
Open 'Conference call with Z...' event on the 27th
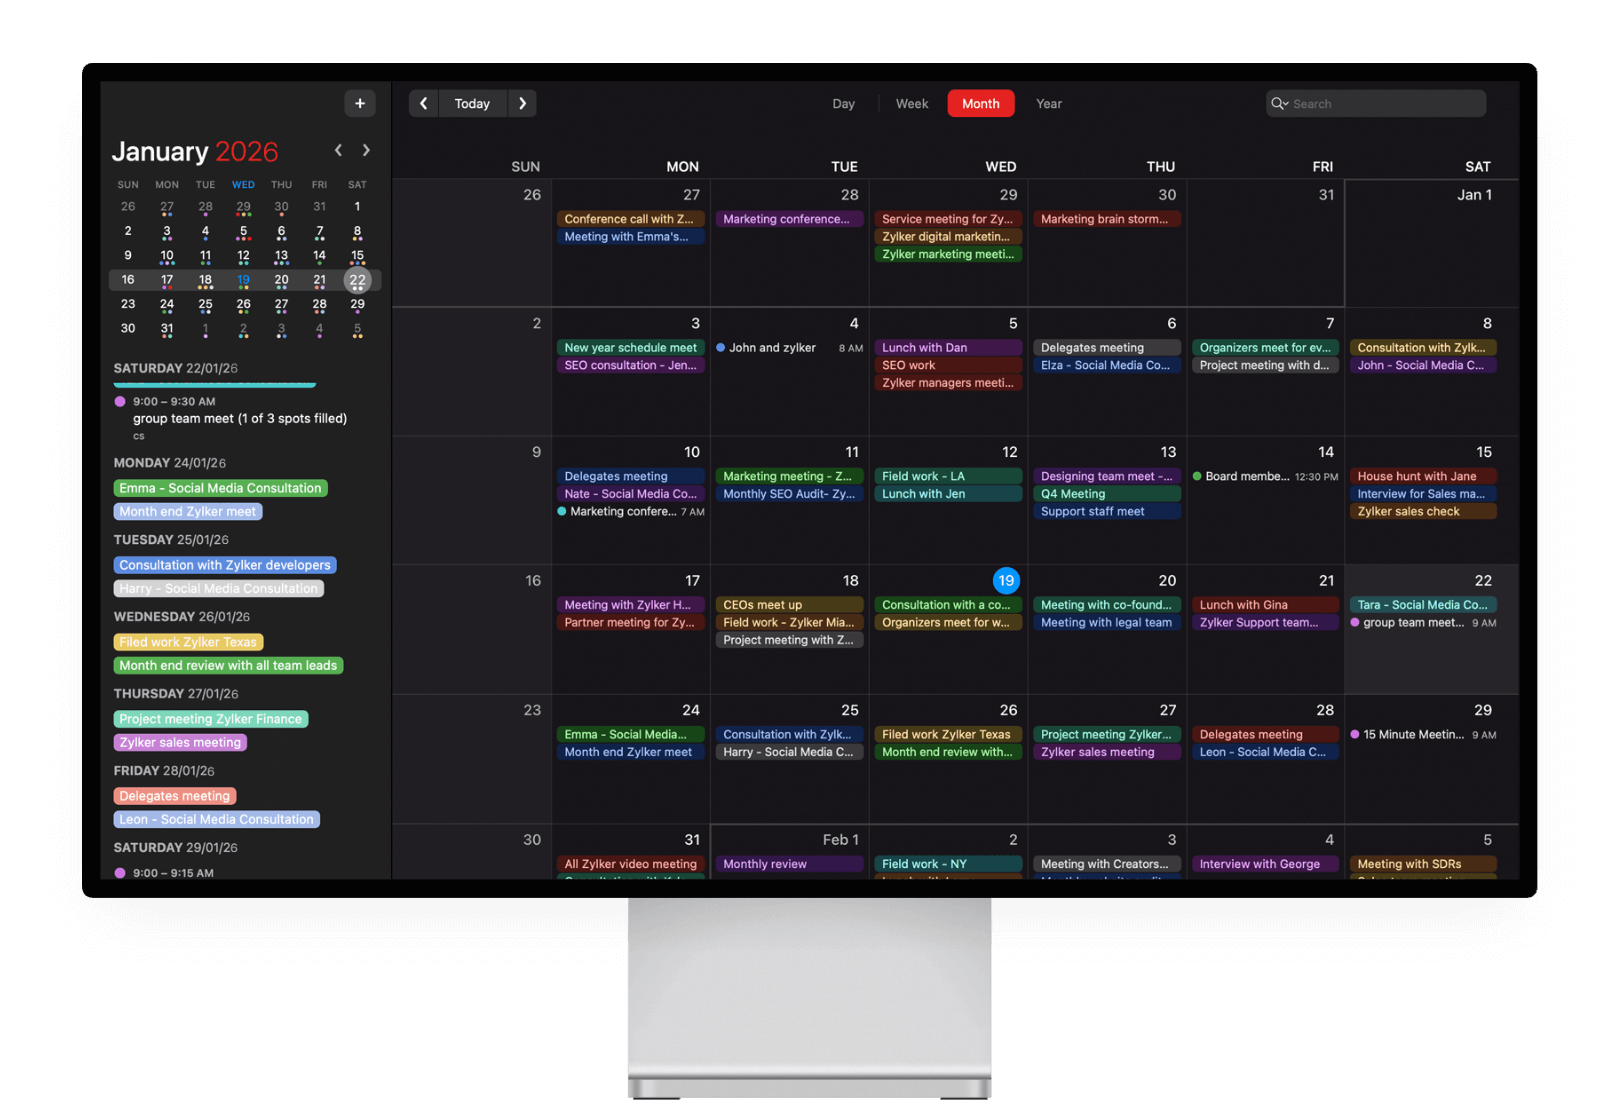click(x=630, y=219)
